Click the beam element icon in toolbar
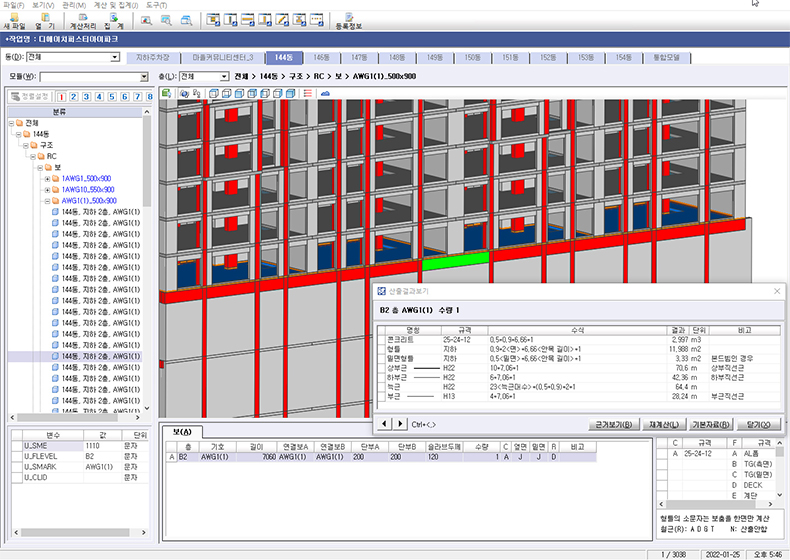The image size is (790, 560). tap(247, 20)
